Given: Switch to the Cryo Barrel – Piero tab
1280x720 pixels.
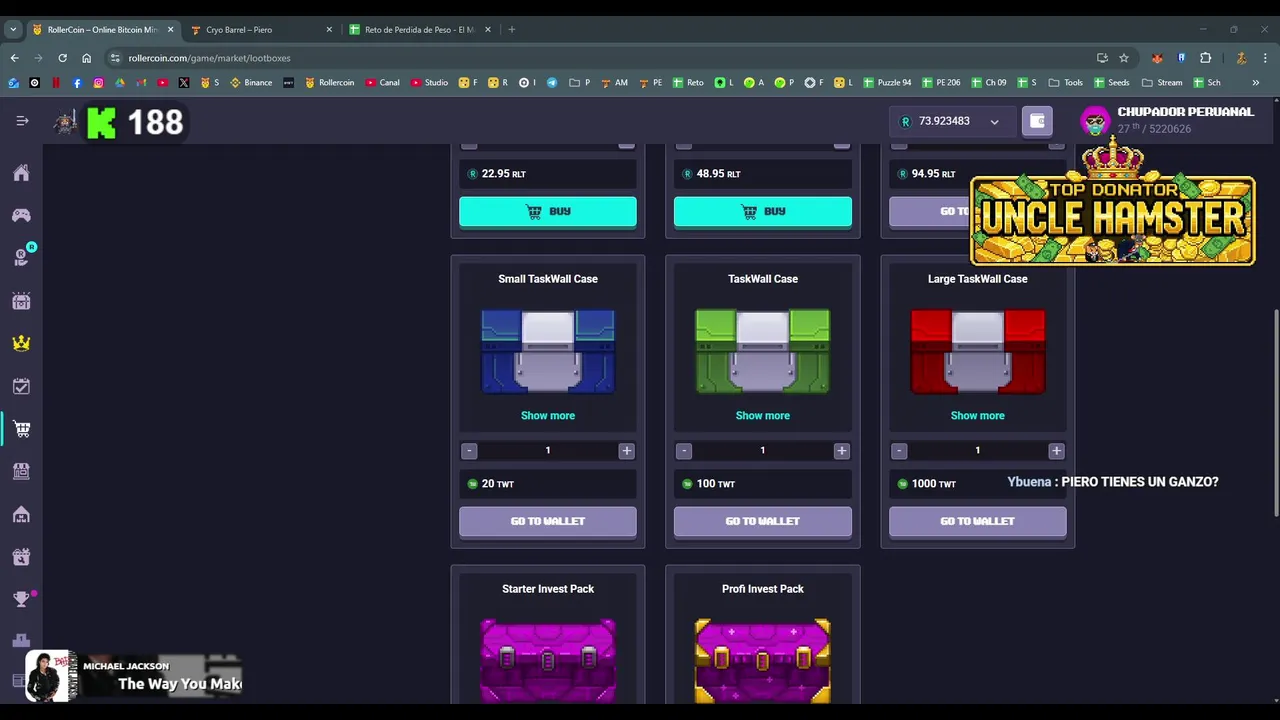Looking at the screenshot, I should click(x=260, y=30).
